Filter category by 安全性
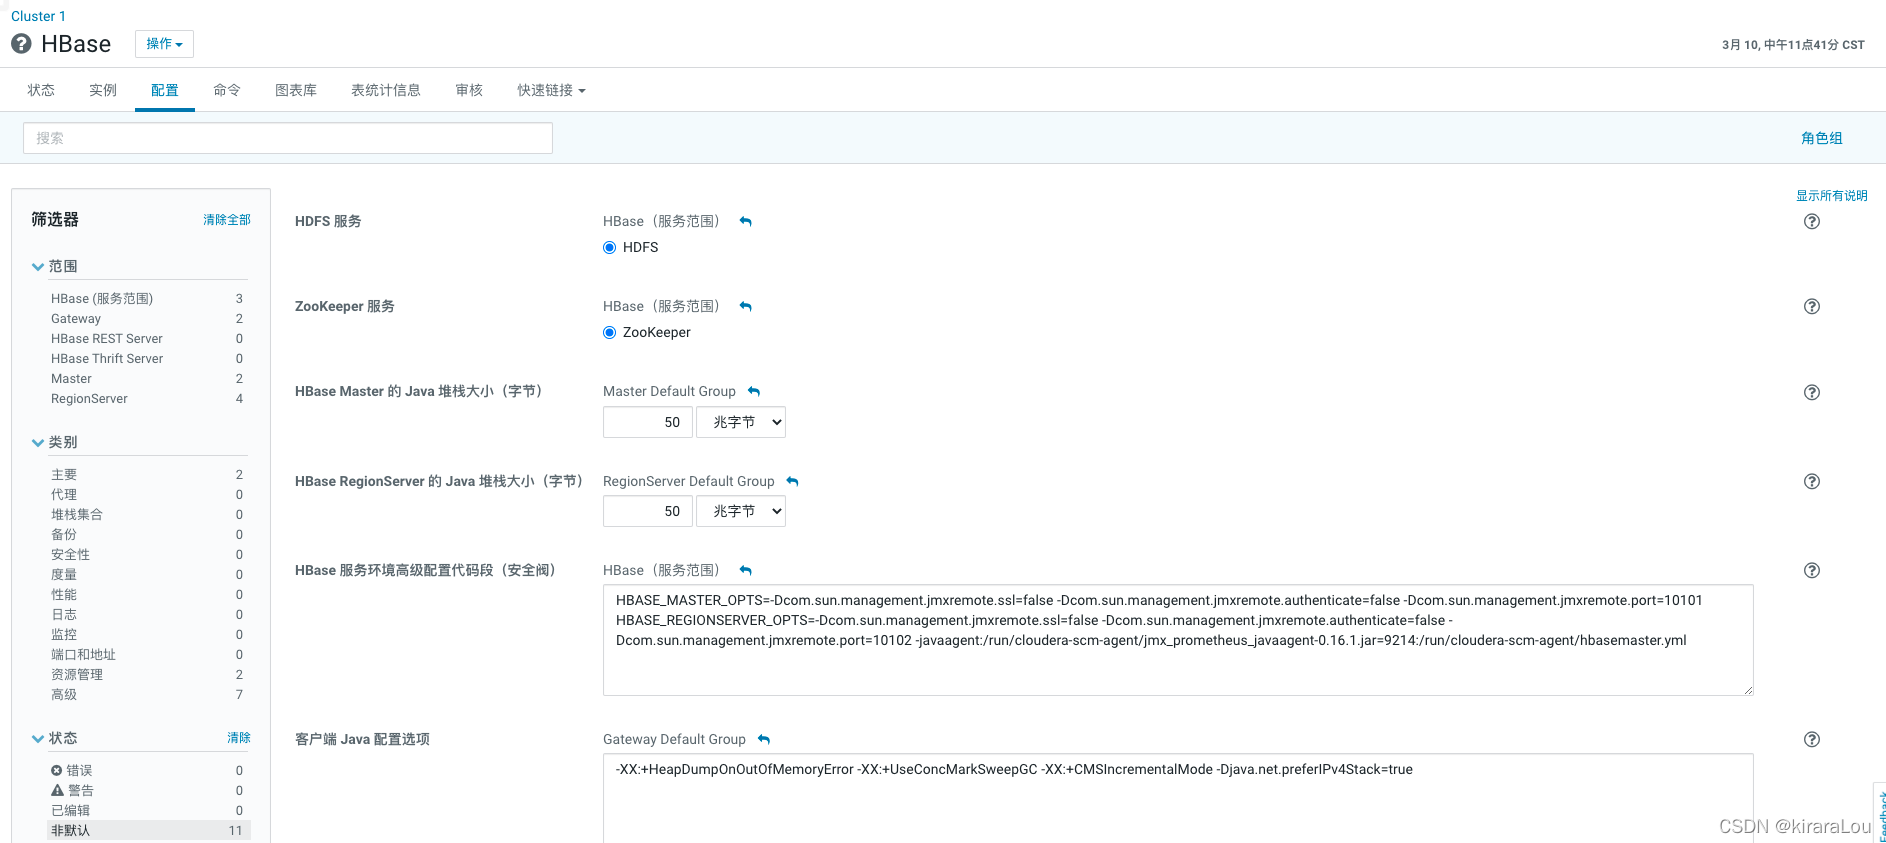The image size is (1886, 843). 147,555
